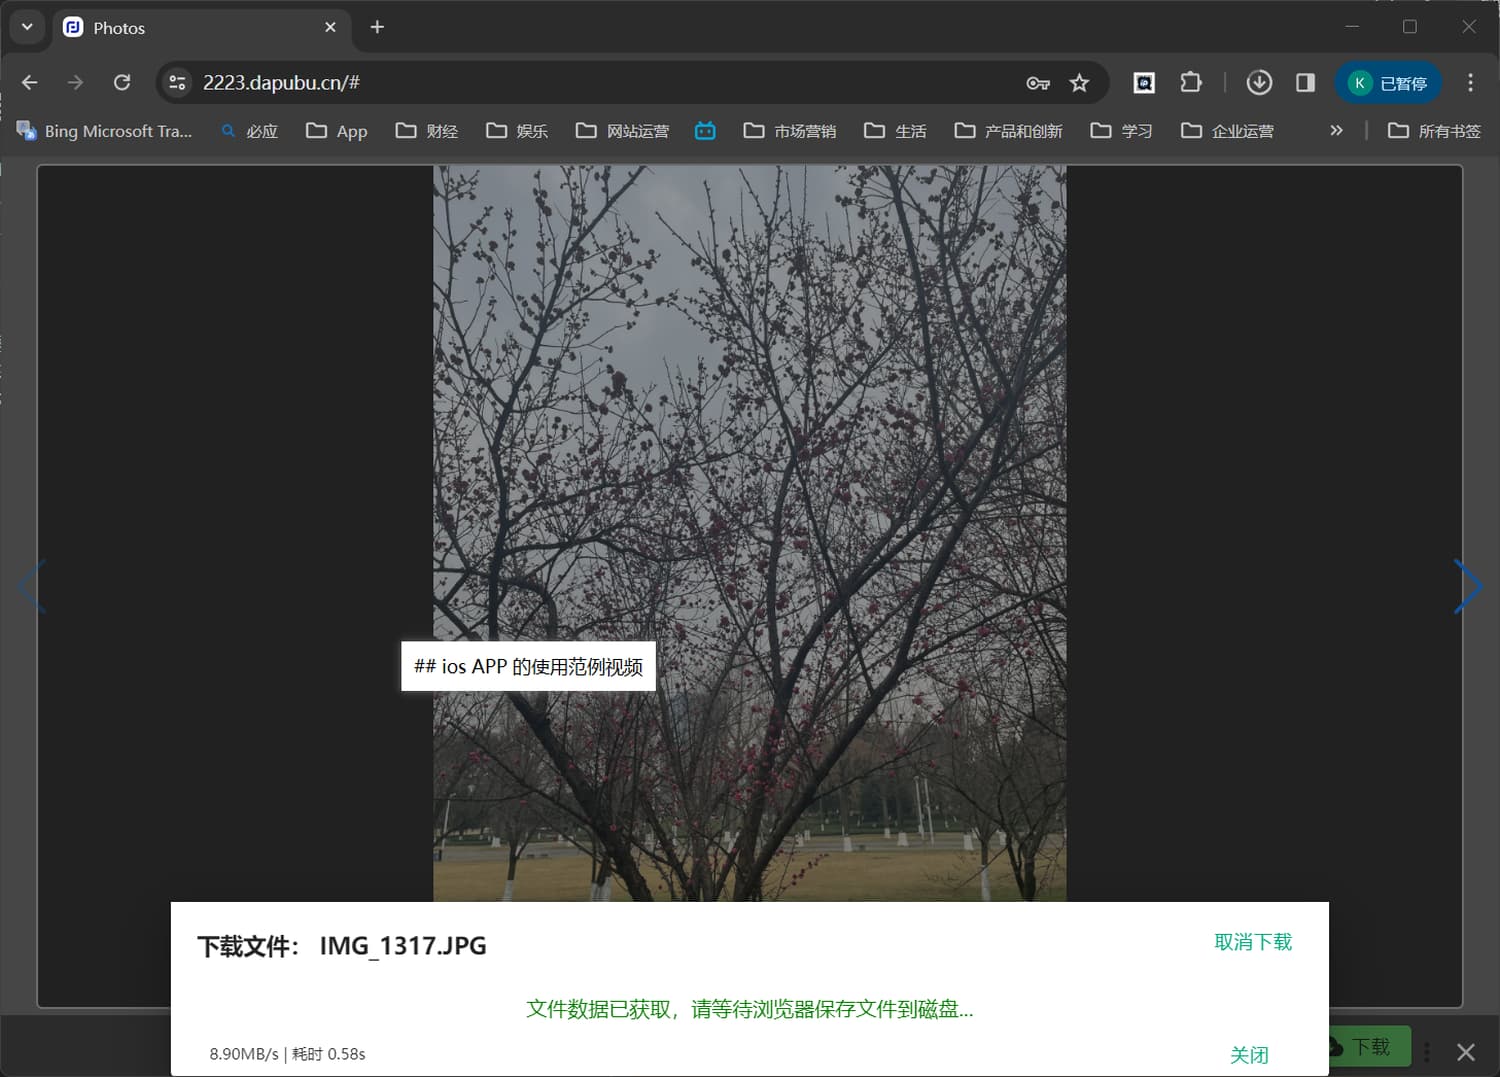Reload the current page
Image resolution: width=1500 pixels, height=1077 pixels.
pyautogui.click(x=122, y=83)
